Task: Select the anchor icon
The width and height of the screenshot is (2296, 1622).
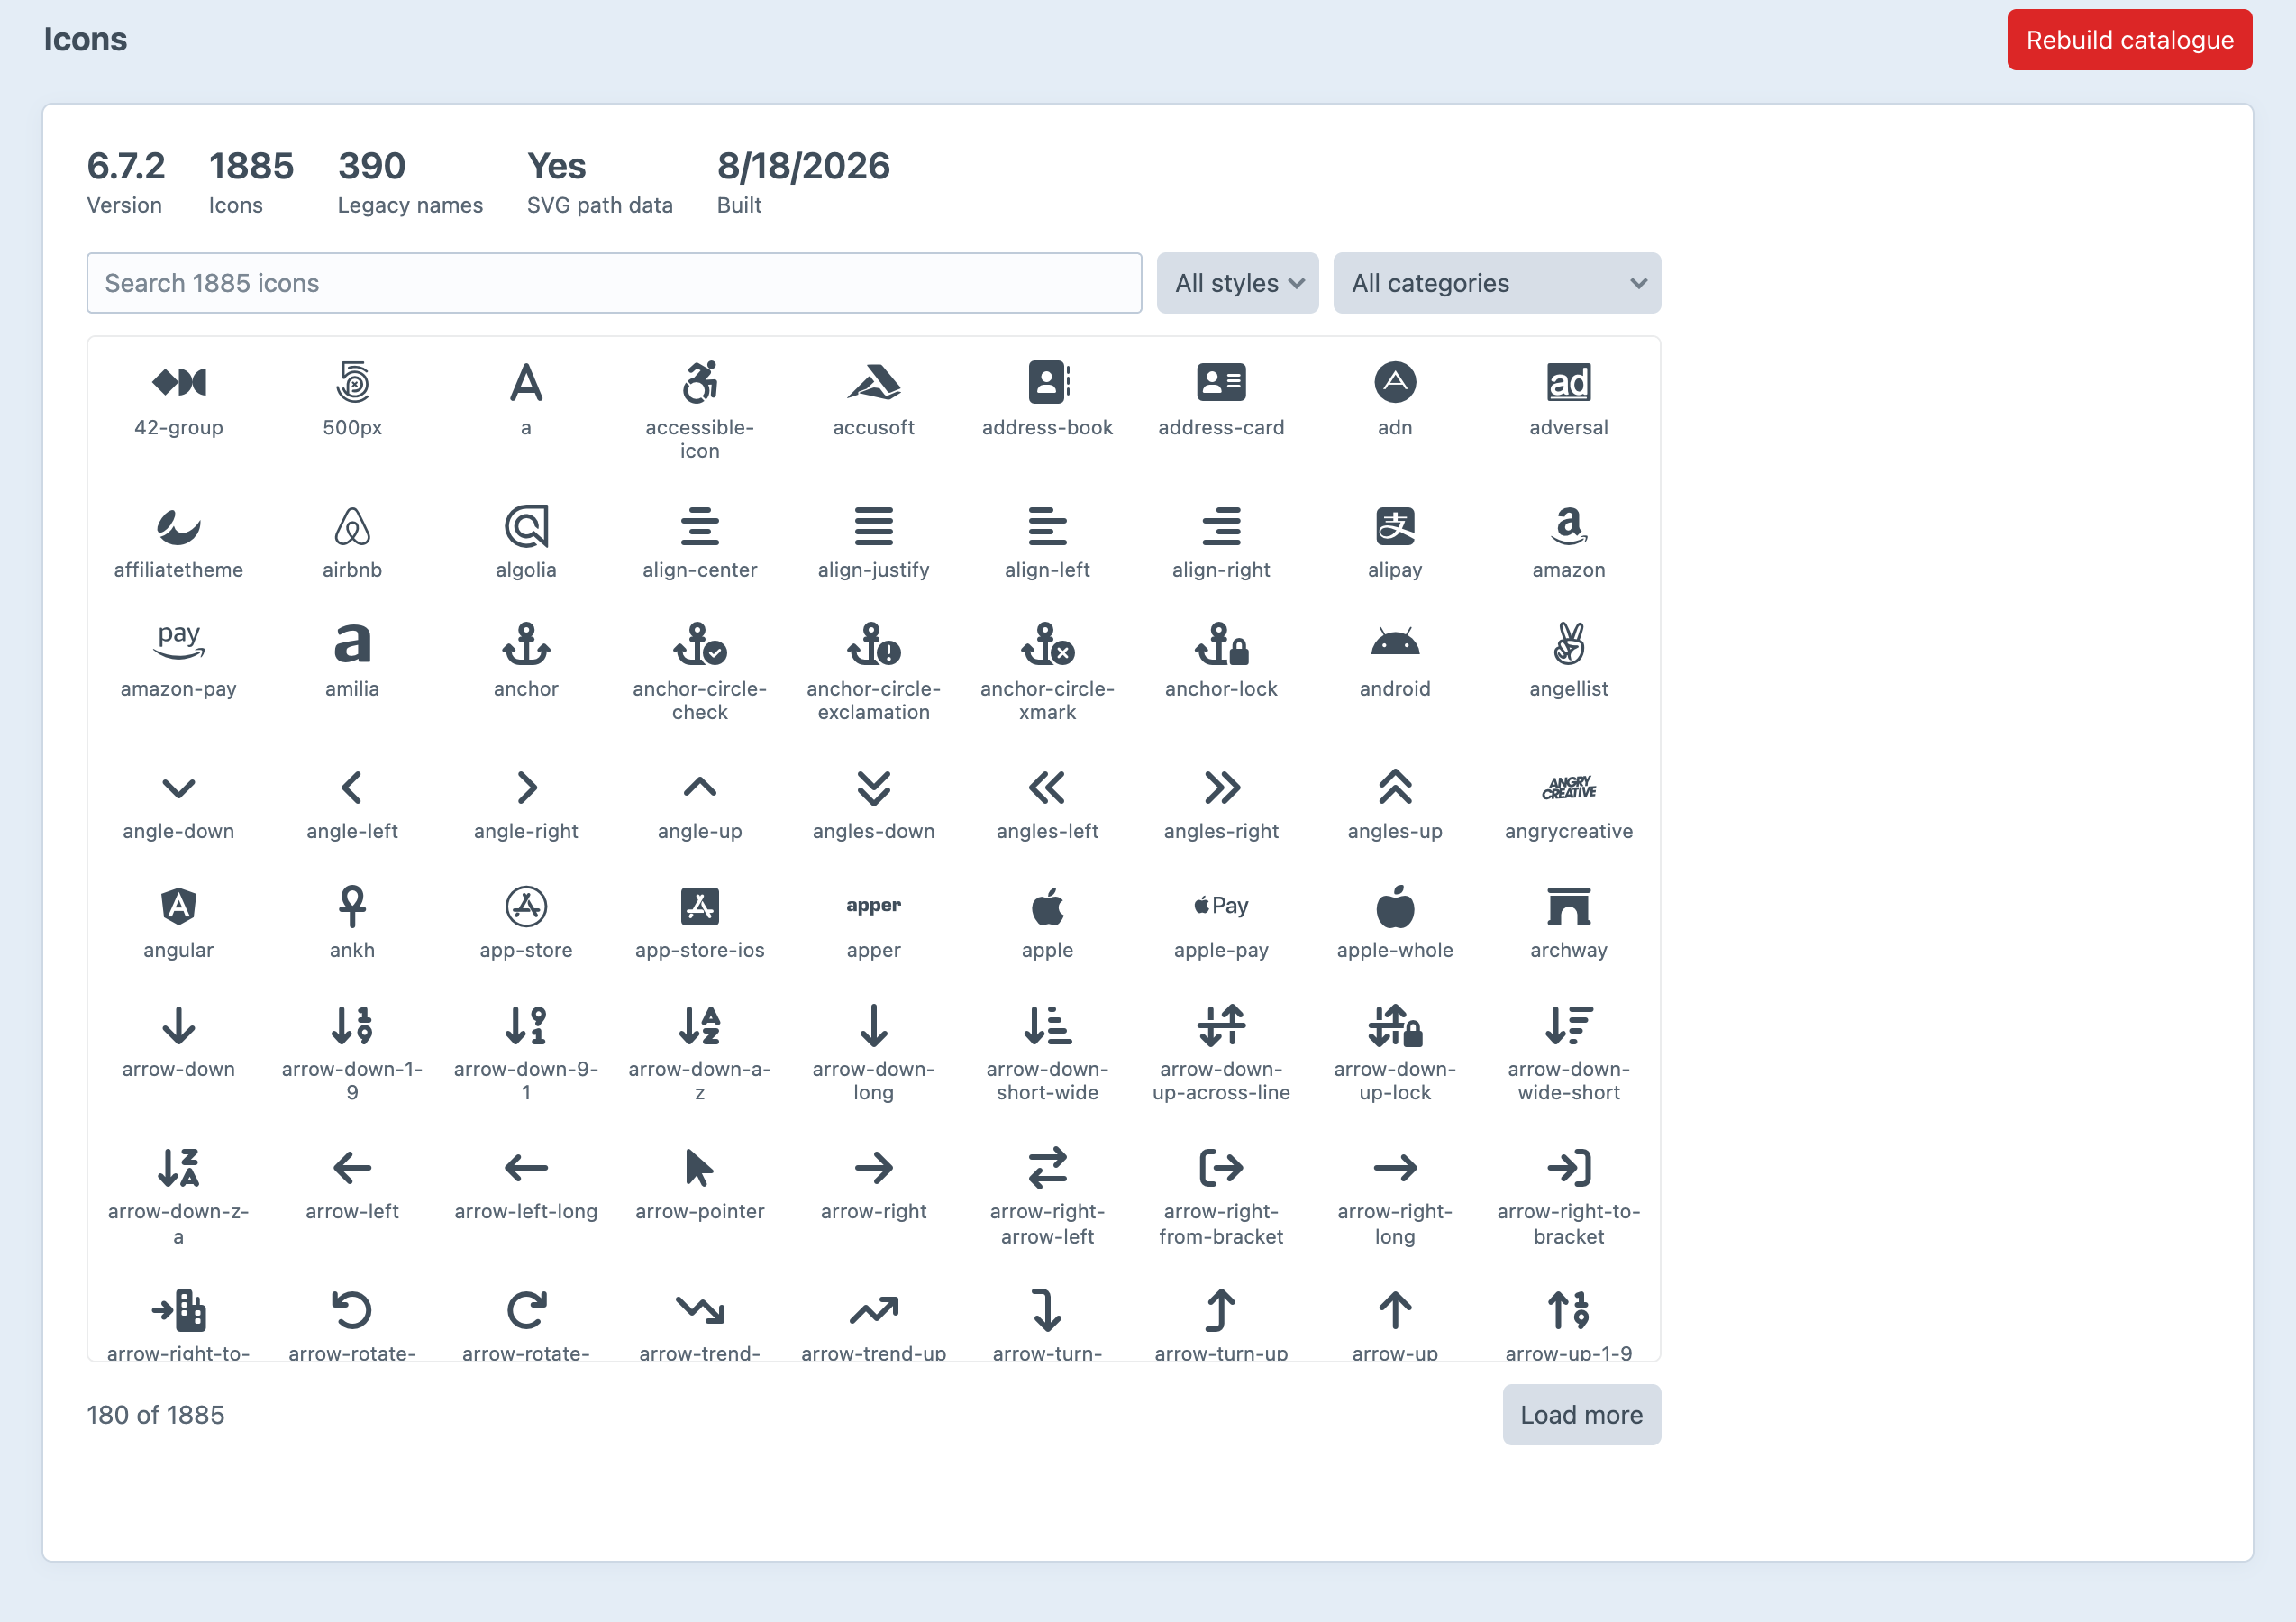Action: pyautogui.click(x=526, y=645)
